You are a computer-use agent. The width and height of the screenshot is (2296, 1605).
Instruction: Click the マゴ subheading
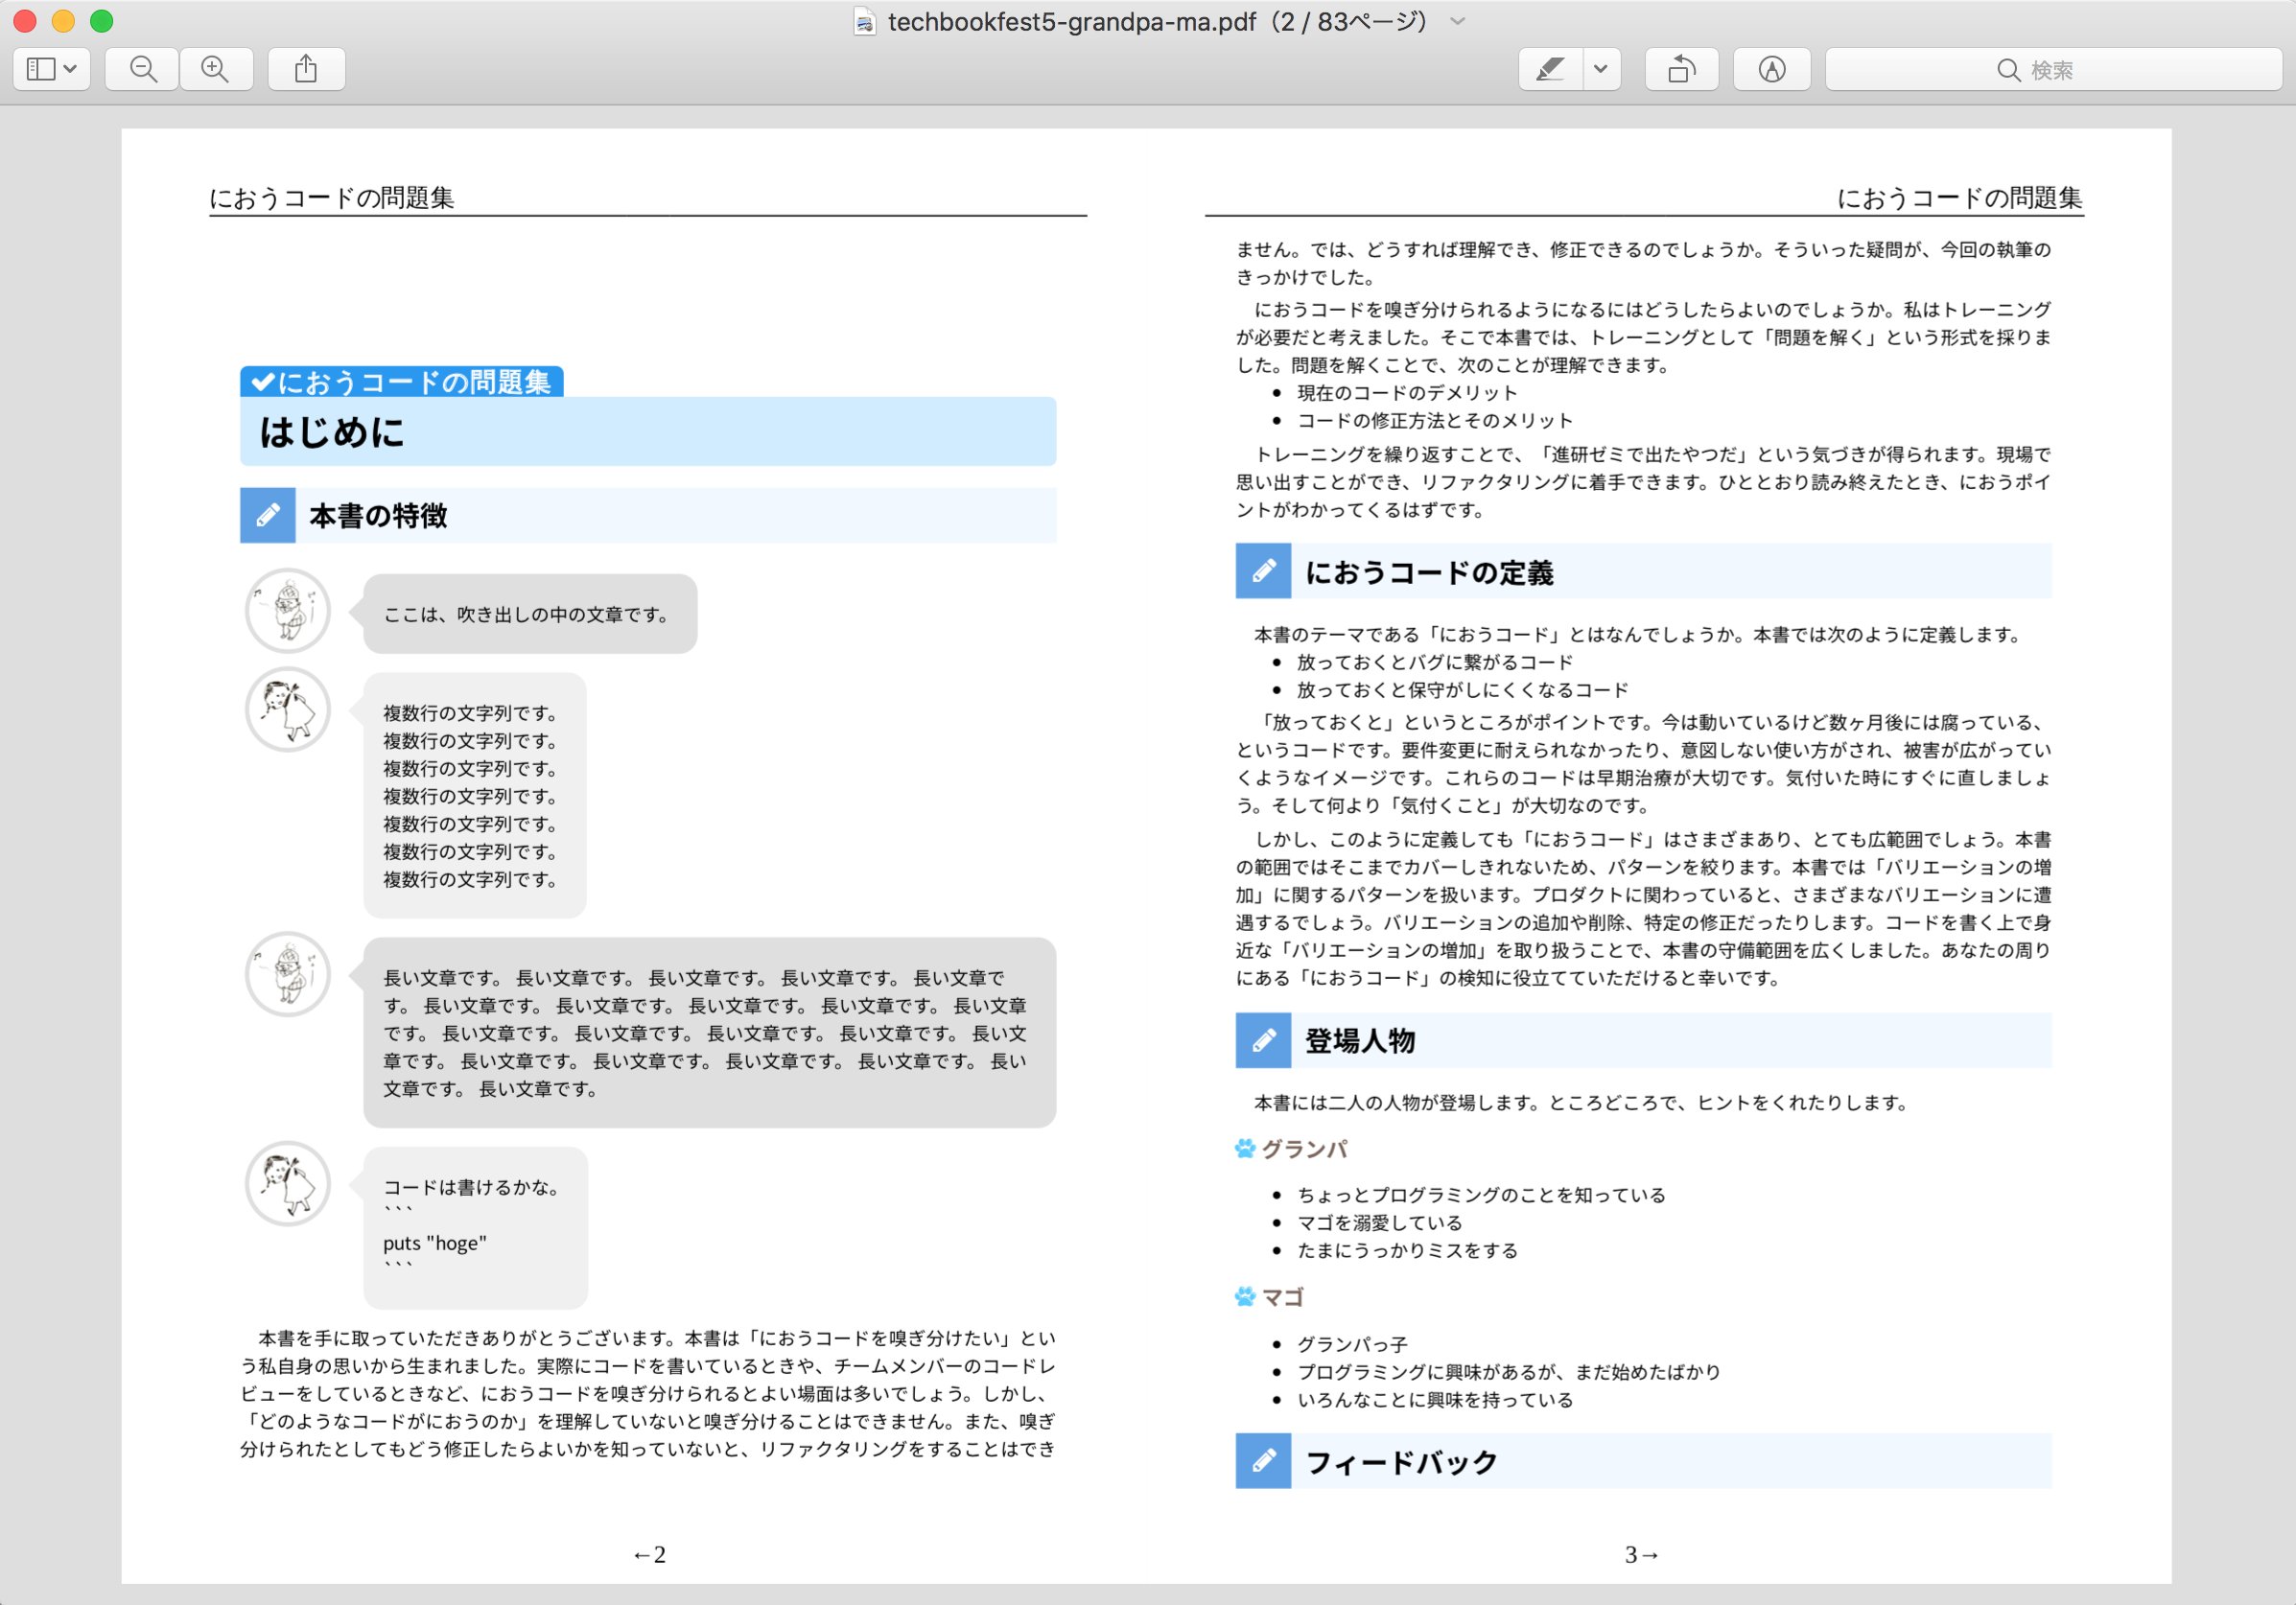click(x=1284, y=1297)
